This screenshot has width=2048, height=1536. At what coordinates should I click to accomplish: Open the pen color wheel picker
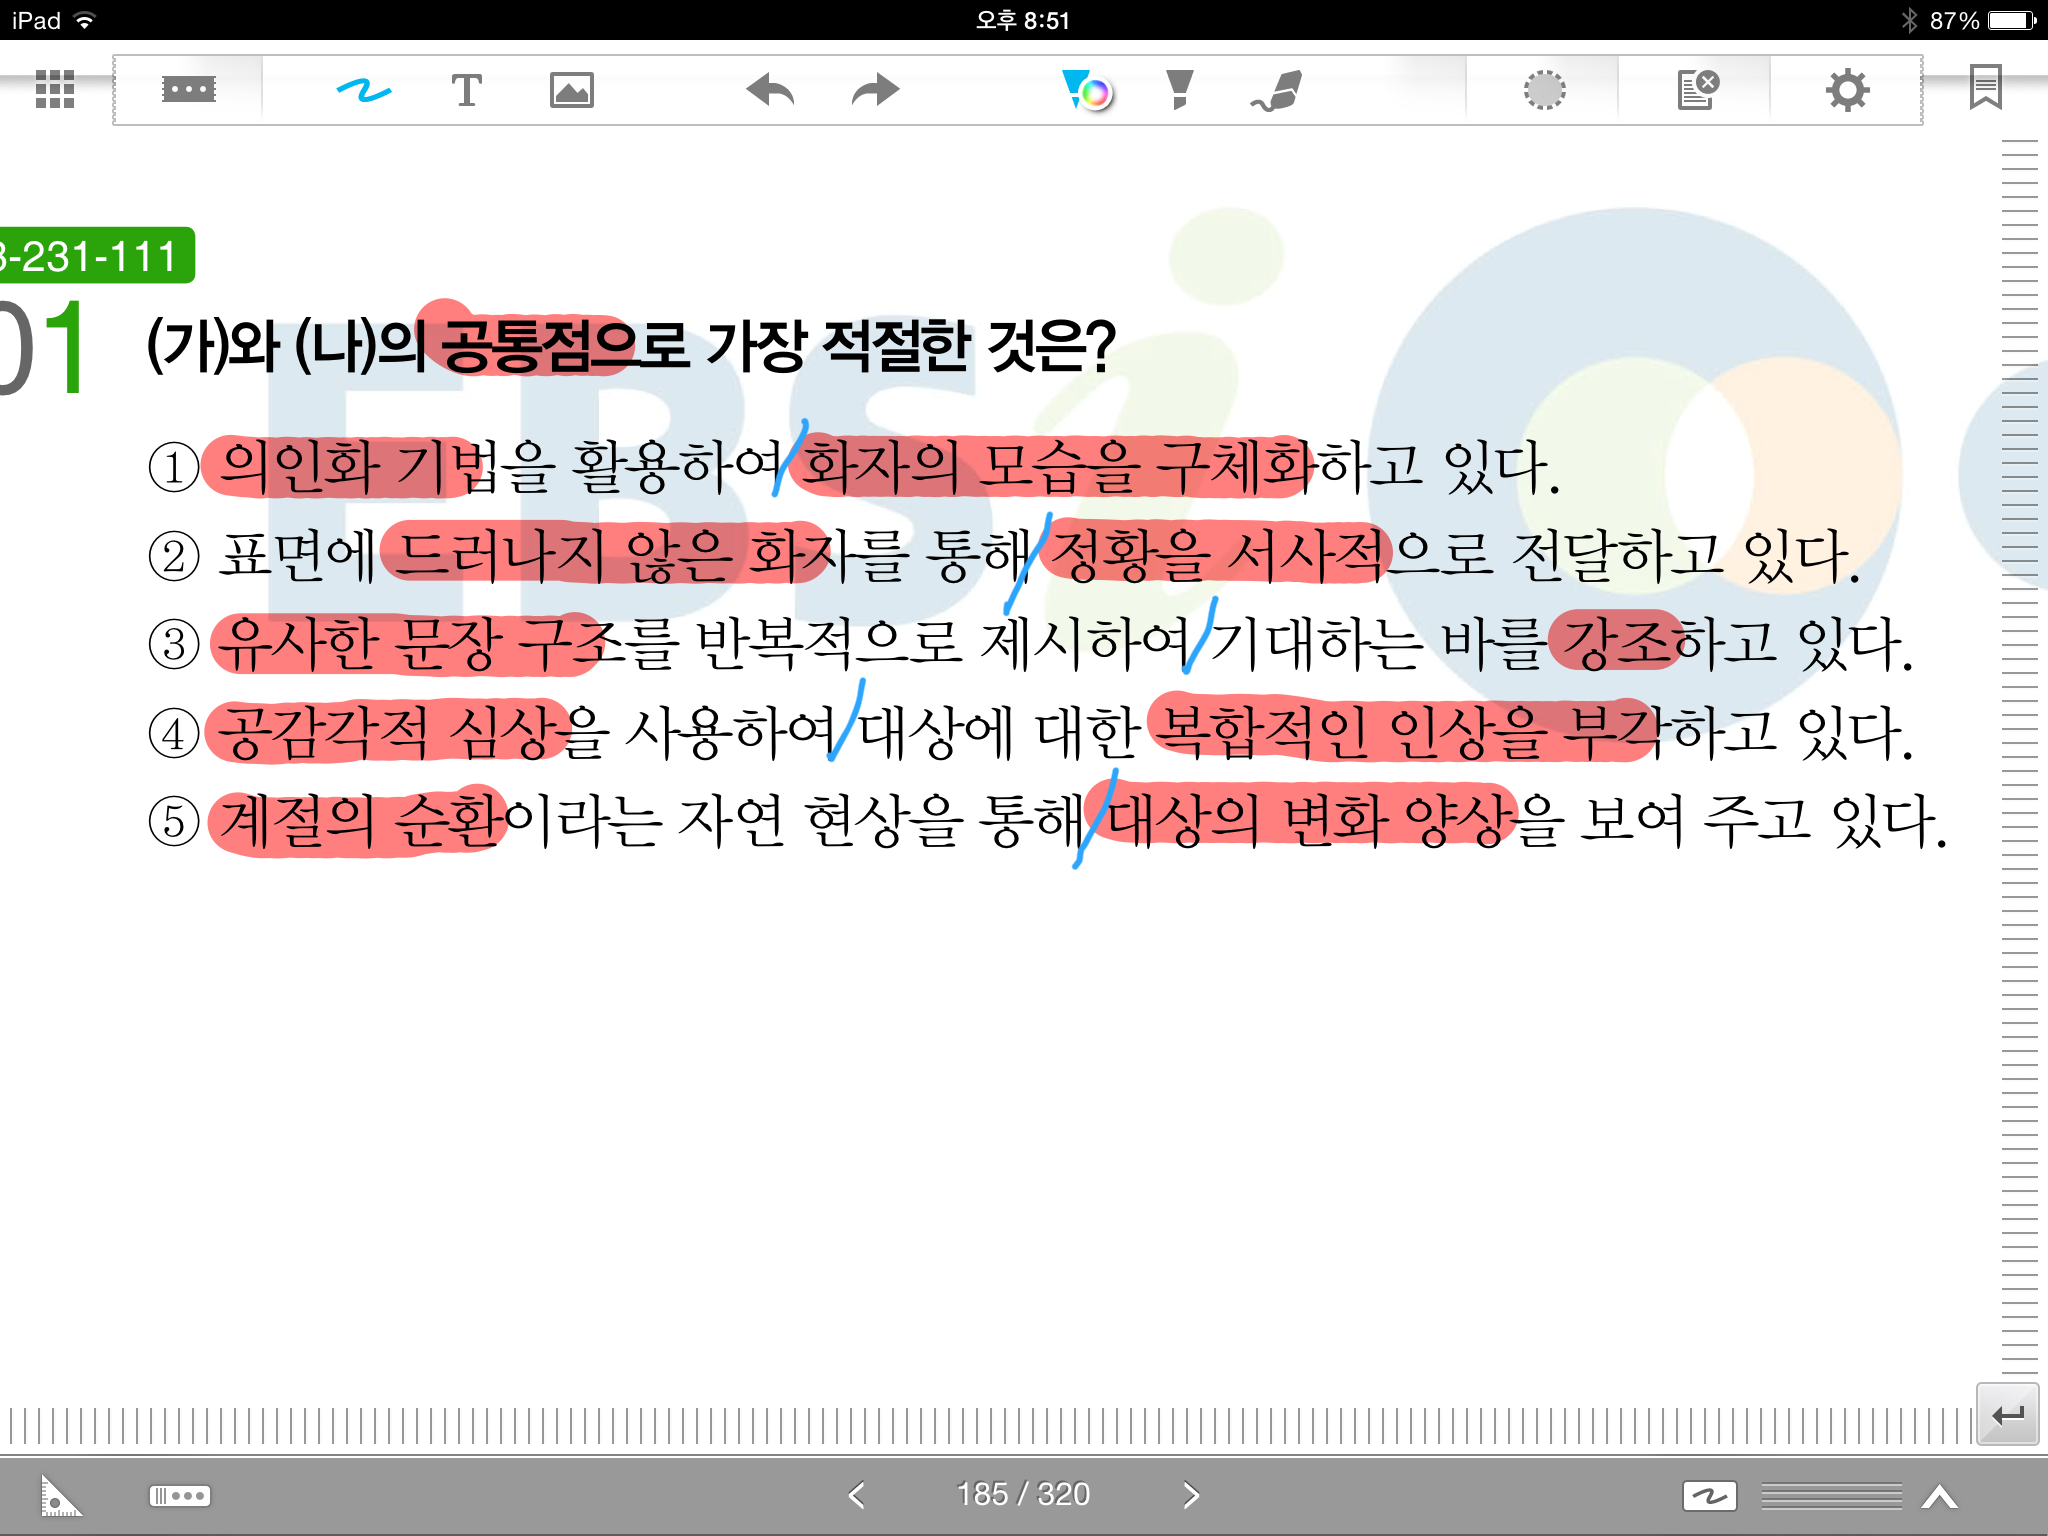(1088, 90)
